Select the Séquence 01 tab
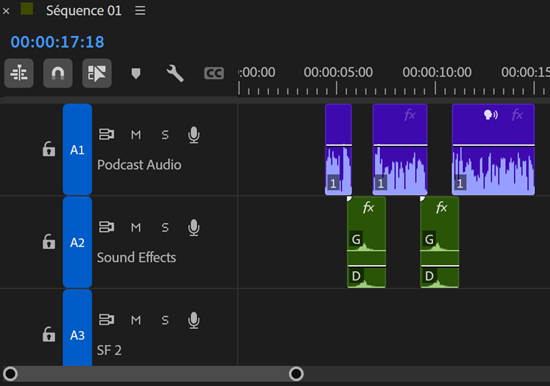The height and width of the screenshot is (386, 550). pyautogui.click(x=84, y=11)
